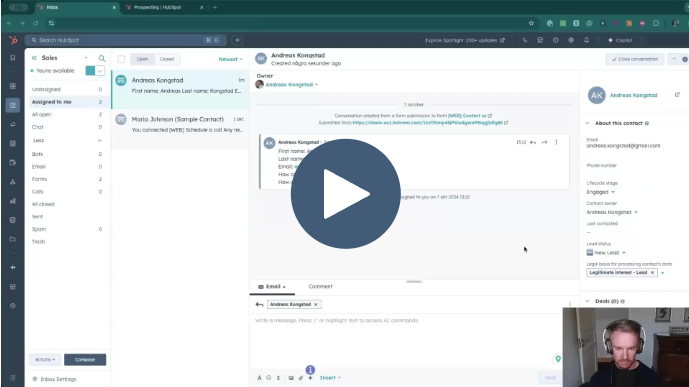Open the conversation more options ellipsis

tap(674, 59)
